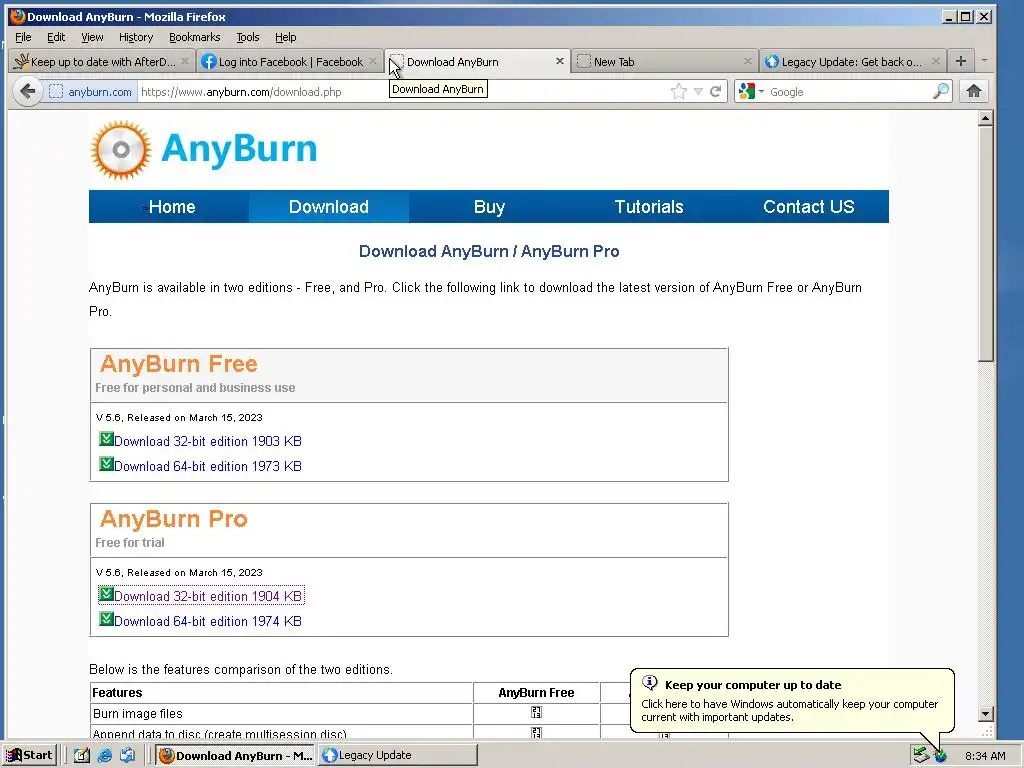Switch to the Keep up to date with AfterD... tab
The height and width of the screenshot is (768, 1024).
[x=101, y=61]
